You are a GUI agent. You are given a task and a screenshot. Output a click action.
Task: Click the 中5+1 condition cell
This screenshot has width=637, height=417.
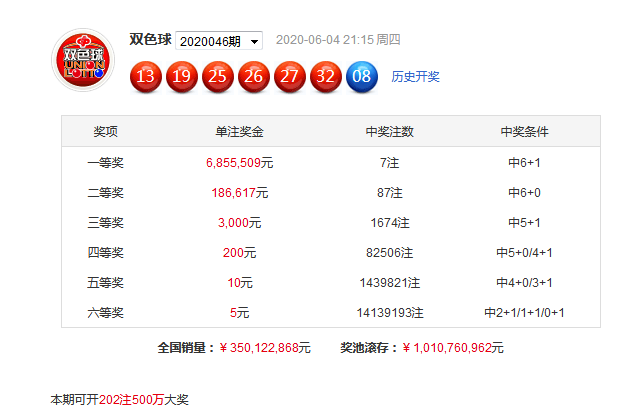click(x=524, y=223)
